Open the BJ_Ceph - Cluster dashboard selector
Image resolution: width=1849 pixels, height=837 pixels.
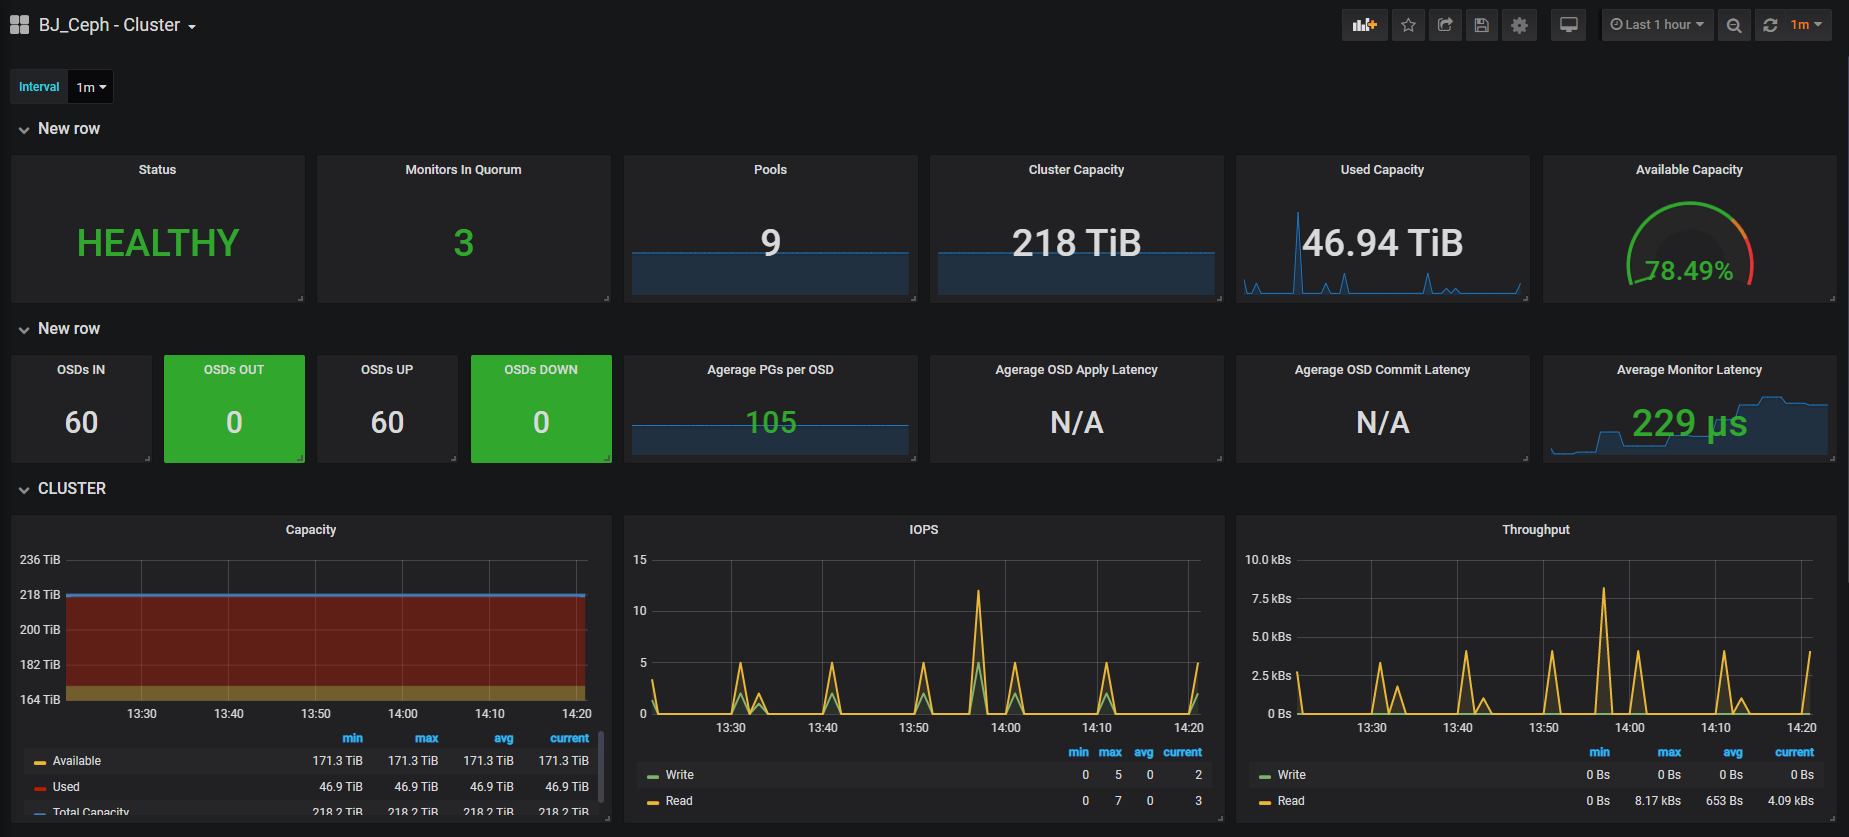tap(117, 25)
